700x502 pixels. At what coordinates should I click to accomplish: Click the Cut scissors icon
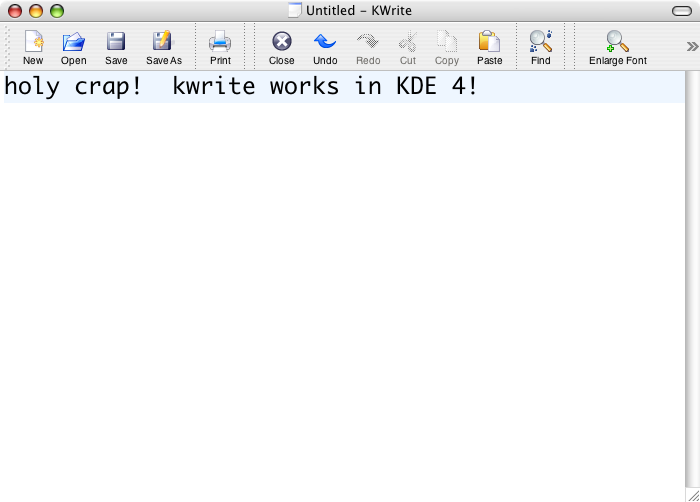point(408,47)
